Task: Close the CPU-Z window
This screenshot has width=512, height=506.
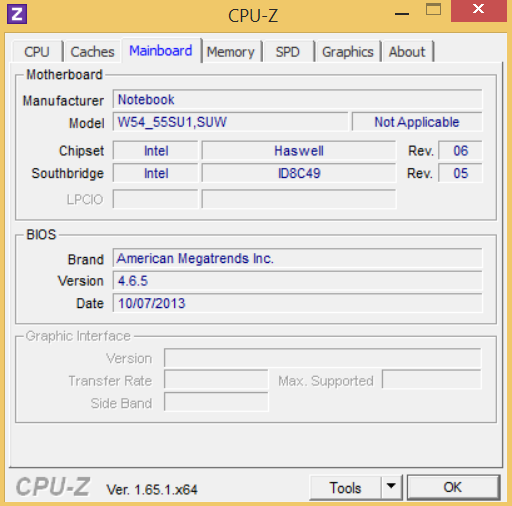Action: coord(479,10)
